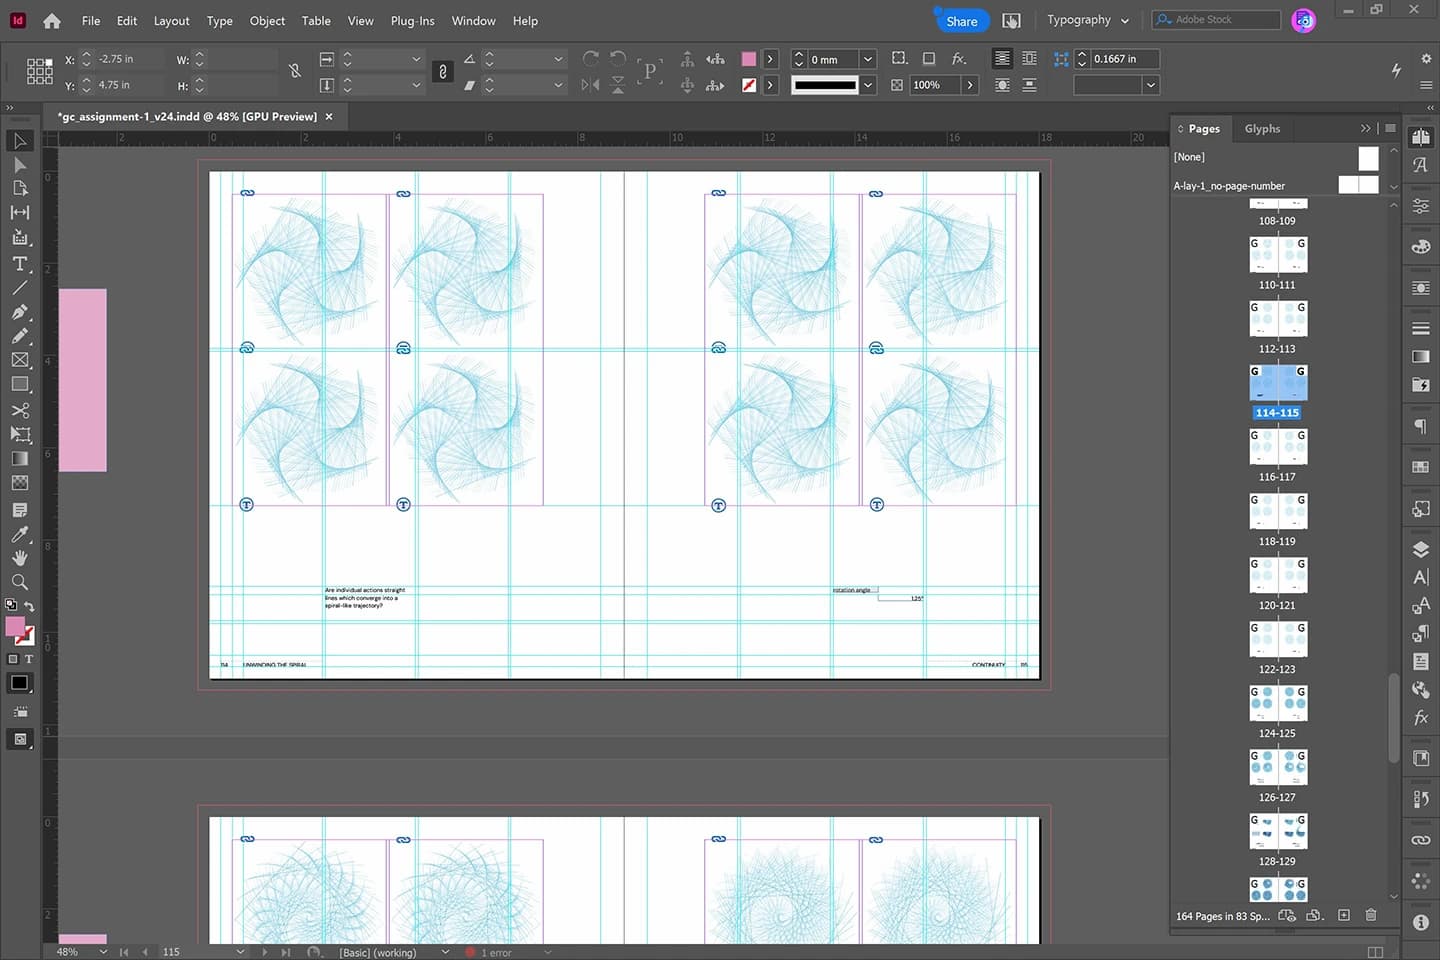Switch to the Glyphs tab
The image size is (1440, 960).
[x=1262, y=128]
